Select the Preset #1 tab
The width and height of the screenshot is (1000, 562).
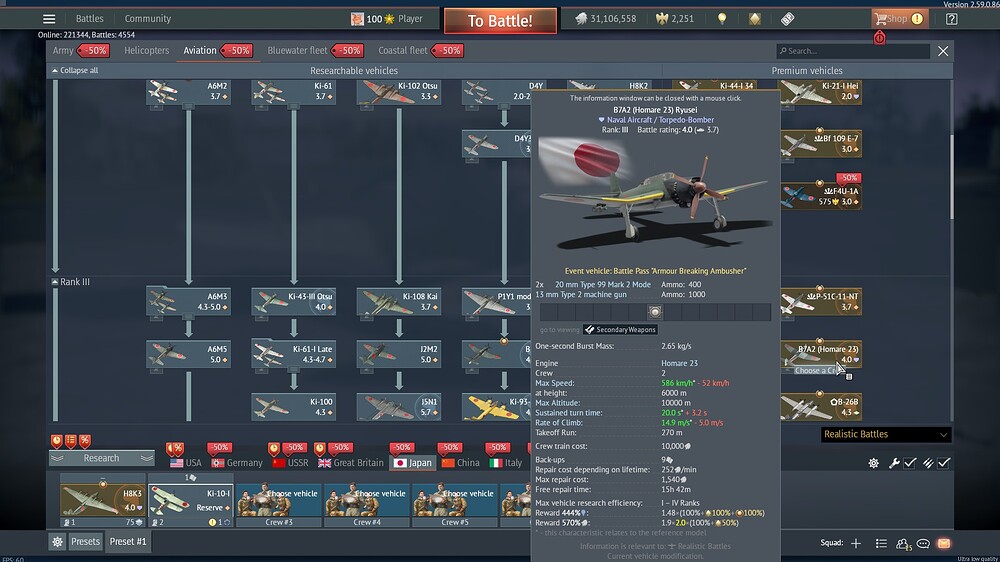pyautogui.click(x=128, y=542)
